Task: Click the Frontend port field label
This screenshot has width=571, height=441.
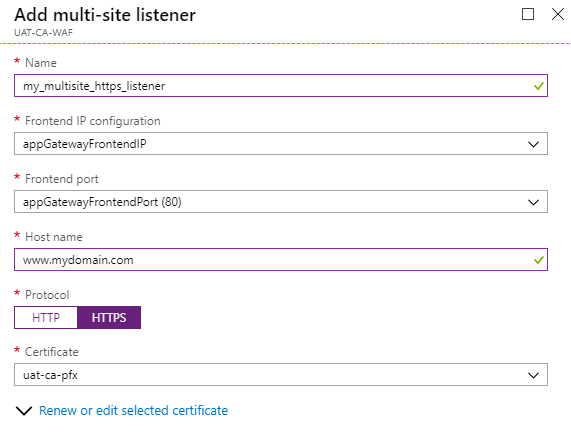Action: (x=62, y=179)
